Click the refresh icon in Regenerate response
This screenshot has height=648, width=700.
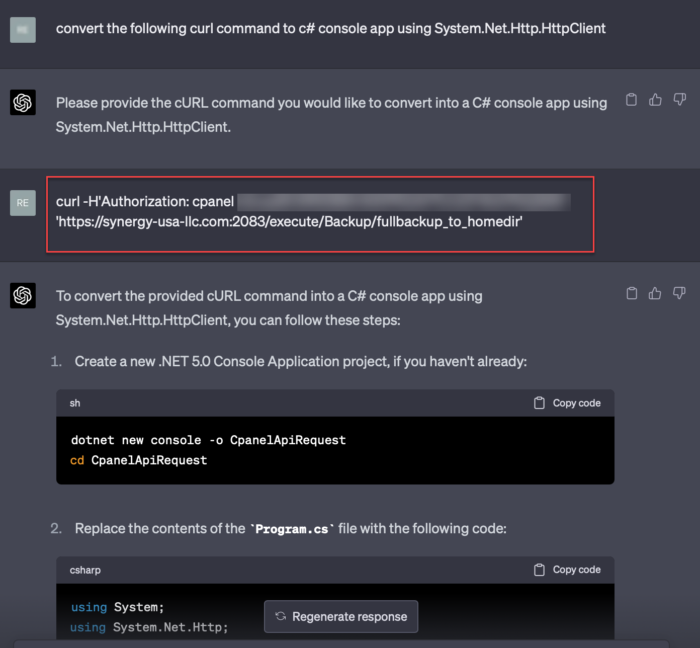[281, 617]
